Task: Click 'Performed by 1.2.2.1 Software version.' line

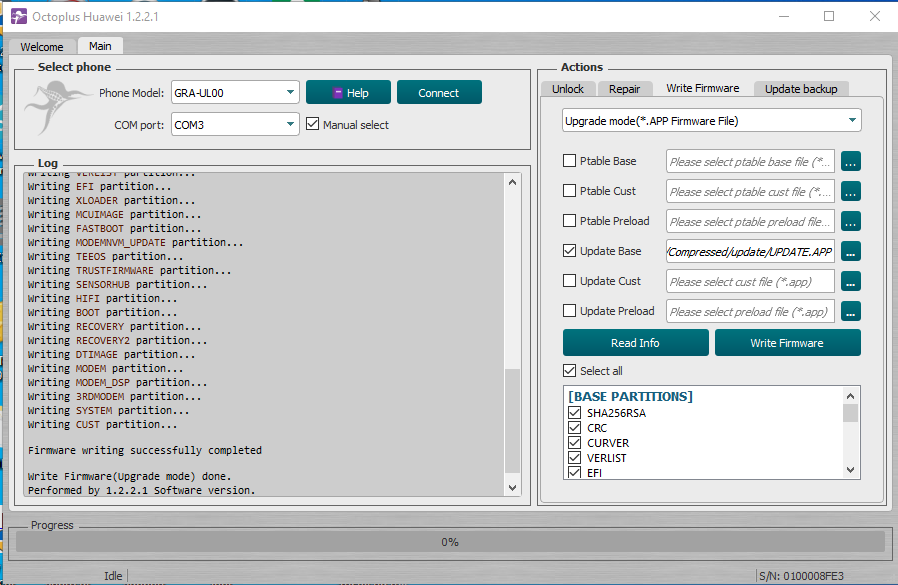Action: [141, 490]
